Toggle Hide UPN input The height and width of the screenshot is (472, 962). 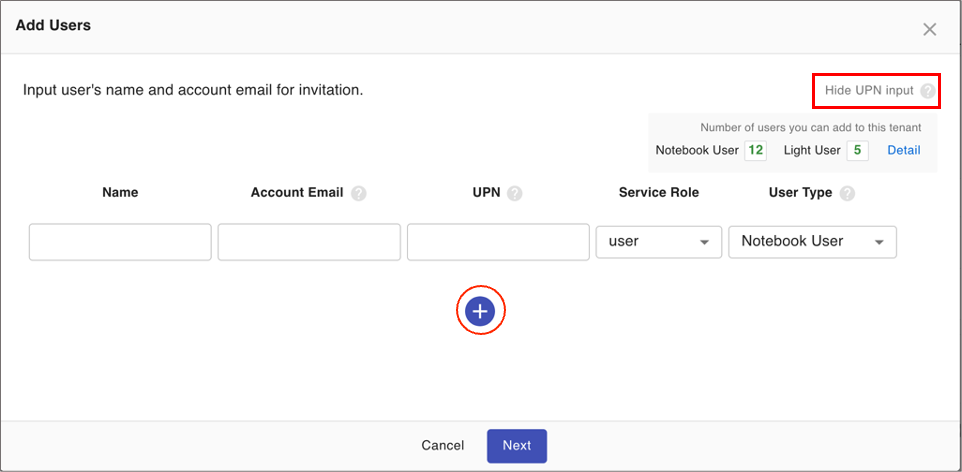868,91
